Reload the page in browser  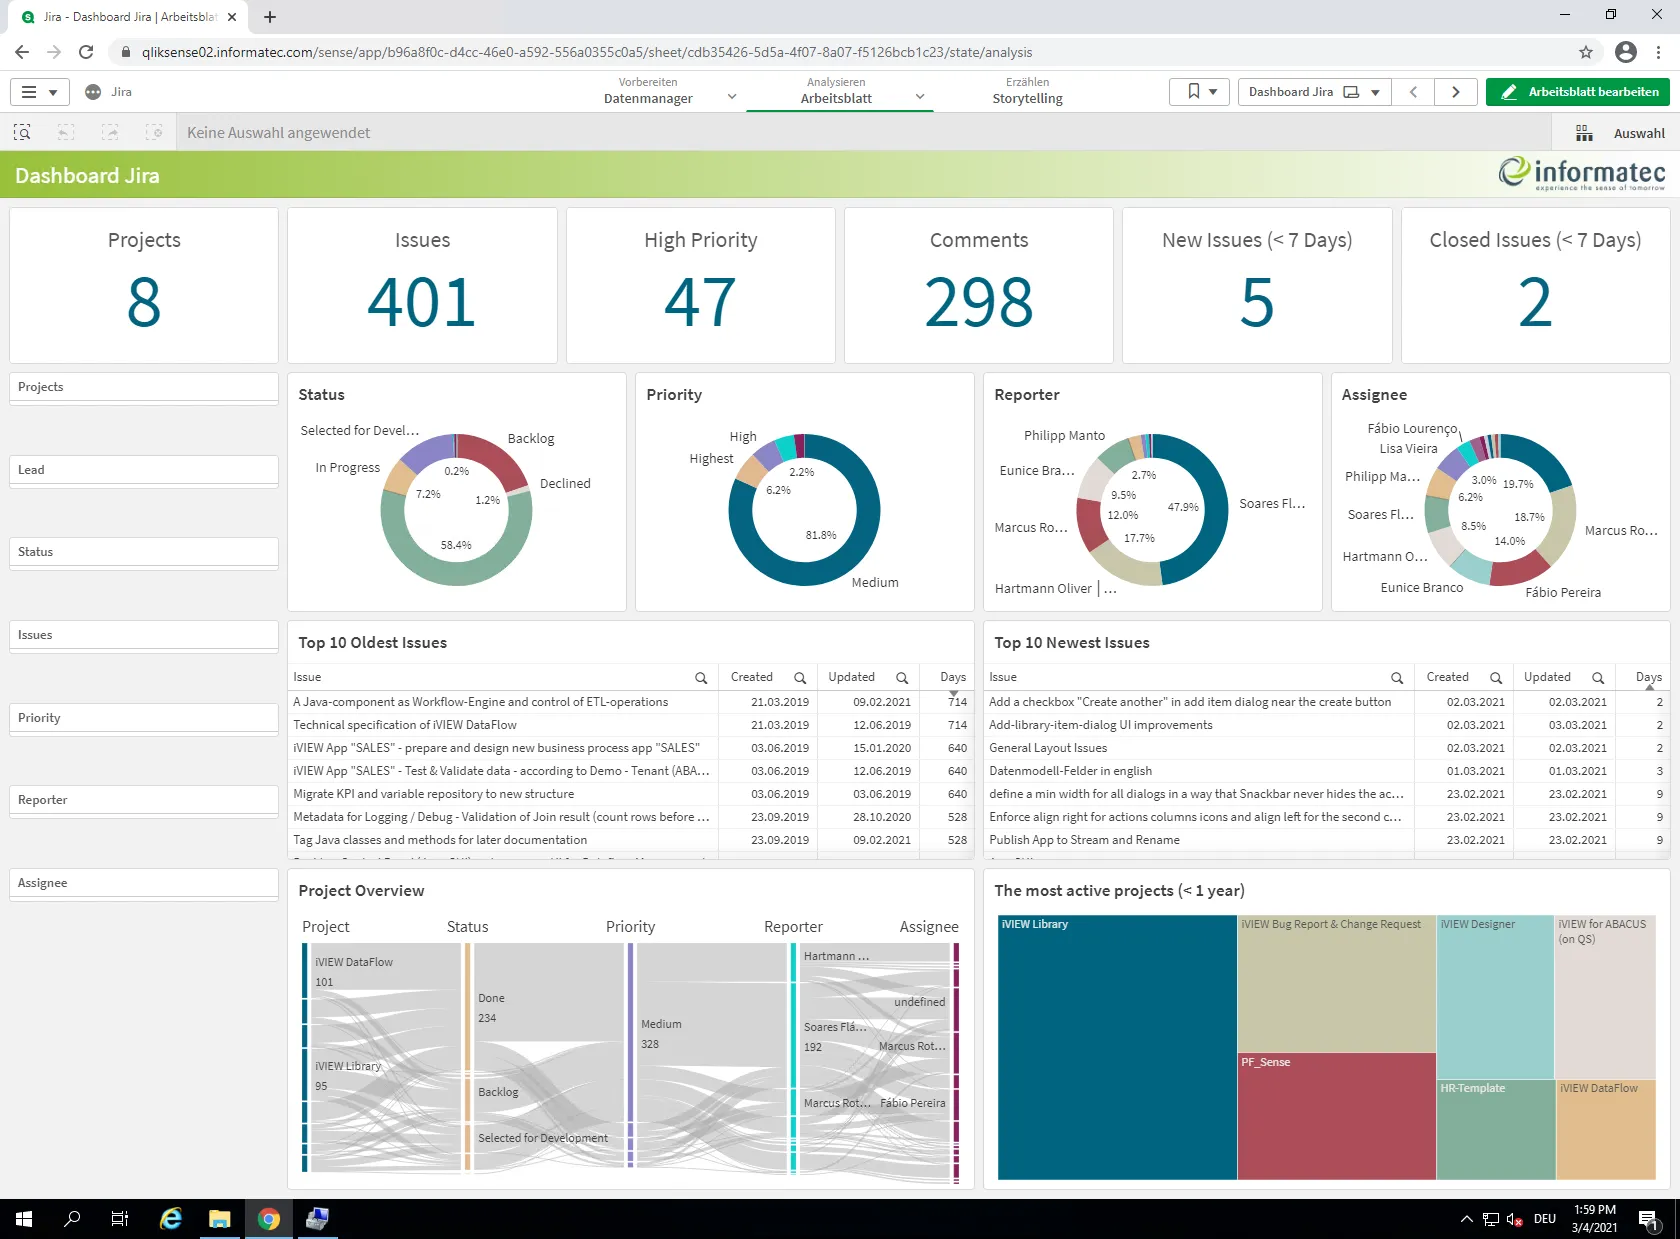(86, 52)
